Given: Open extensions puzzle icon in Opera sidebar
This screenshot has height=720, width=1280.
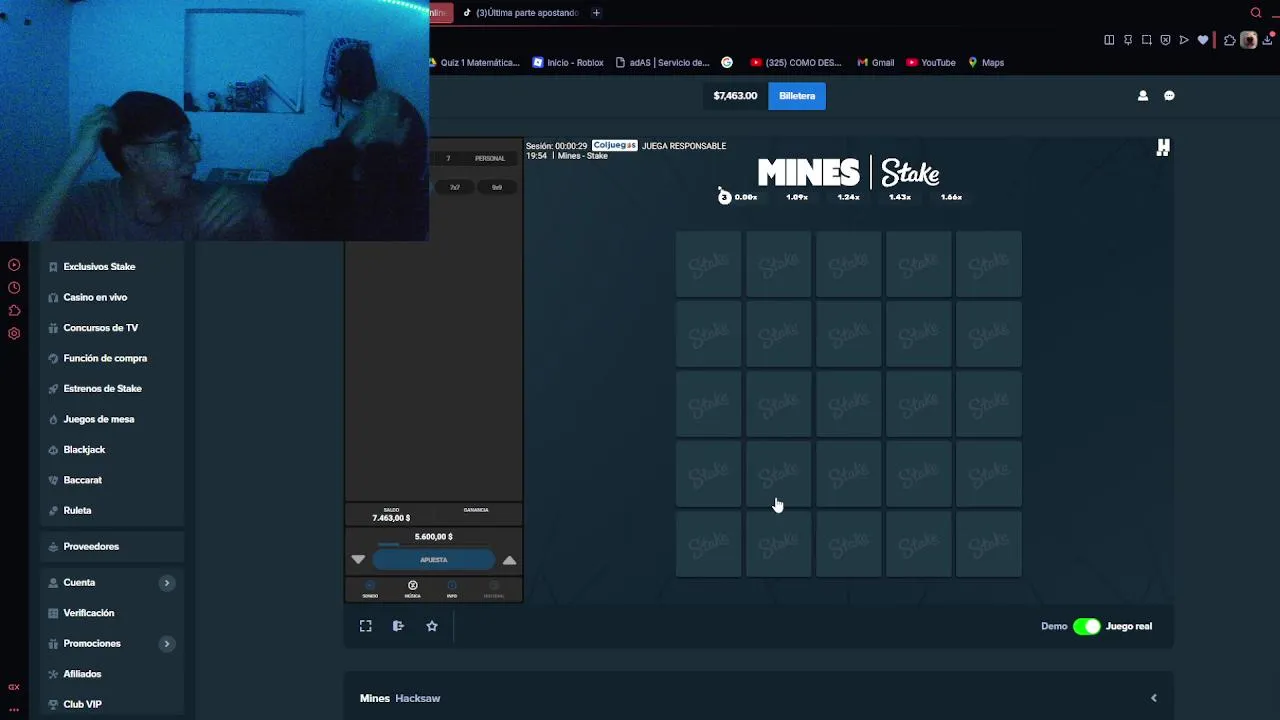Looking at the screenshot, I should pos(14,311).
